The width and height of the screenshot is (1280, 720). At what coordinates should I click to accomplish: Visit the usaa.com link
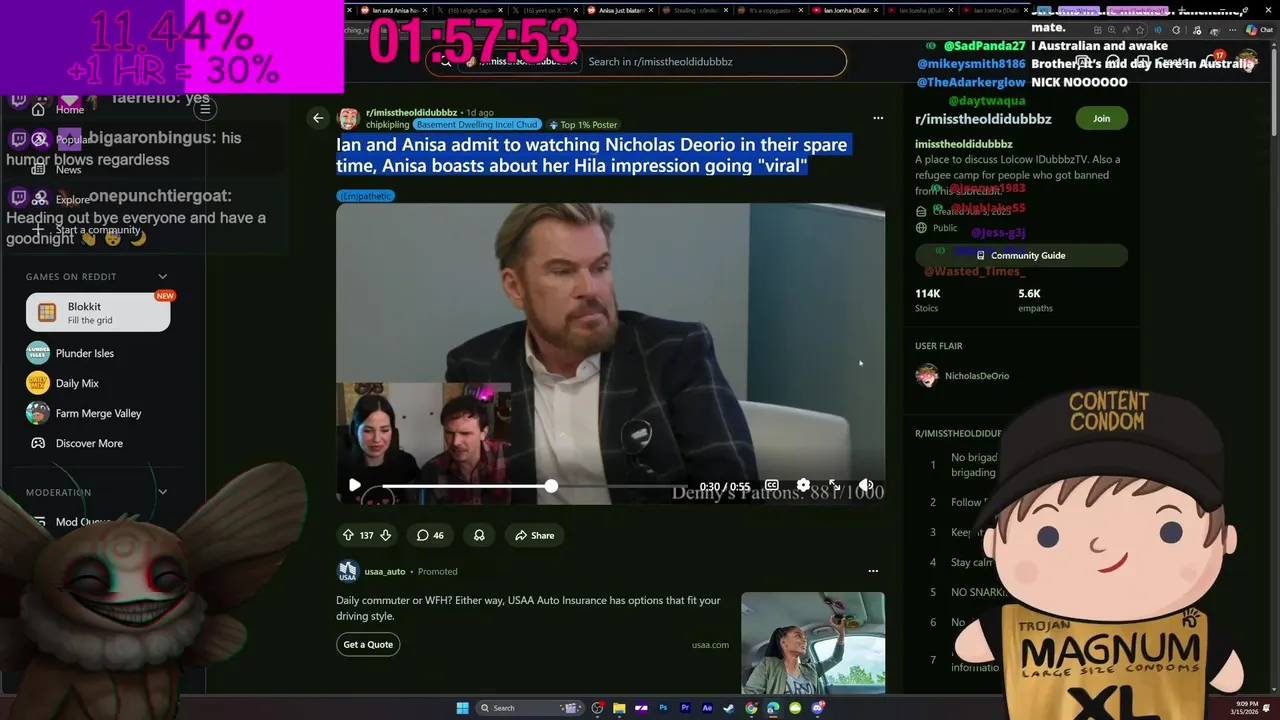click(710, 645)
